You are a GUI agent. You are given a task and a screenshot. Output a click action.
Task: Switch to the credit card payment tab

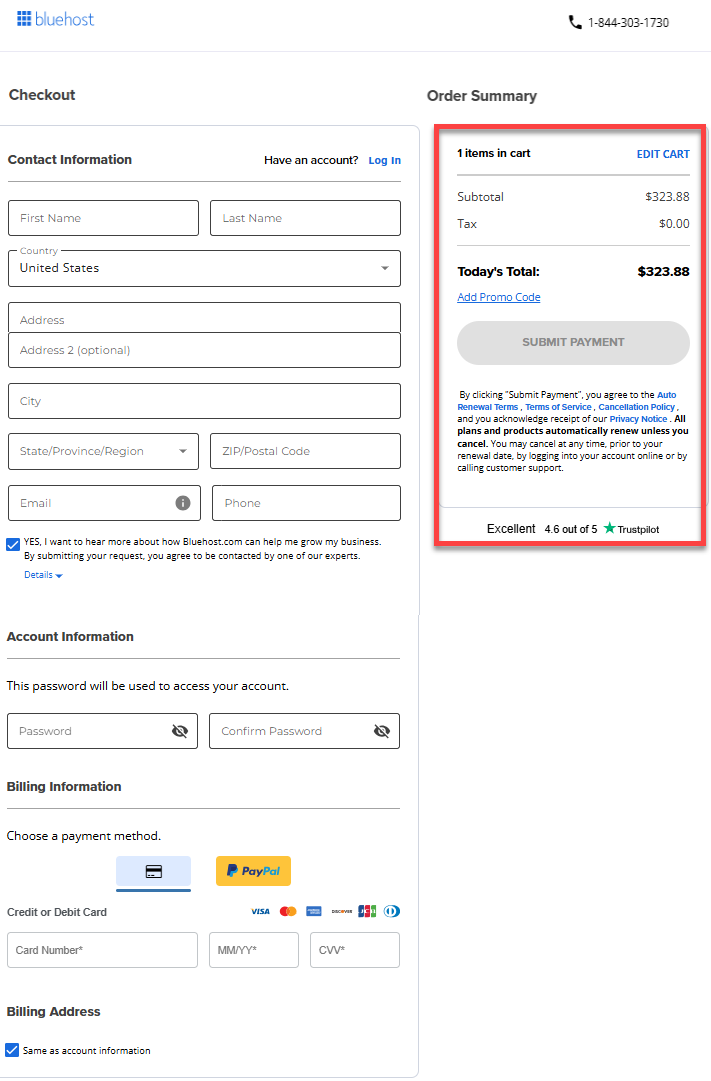click(x=153, y=871)
